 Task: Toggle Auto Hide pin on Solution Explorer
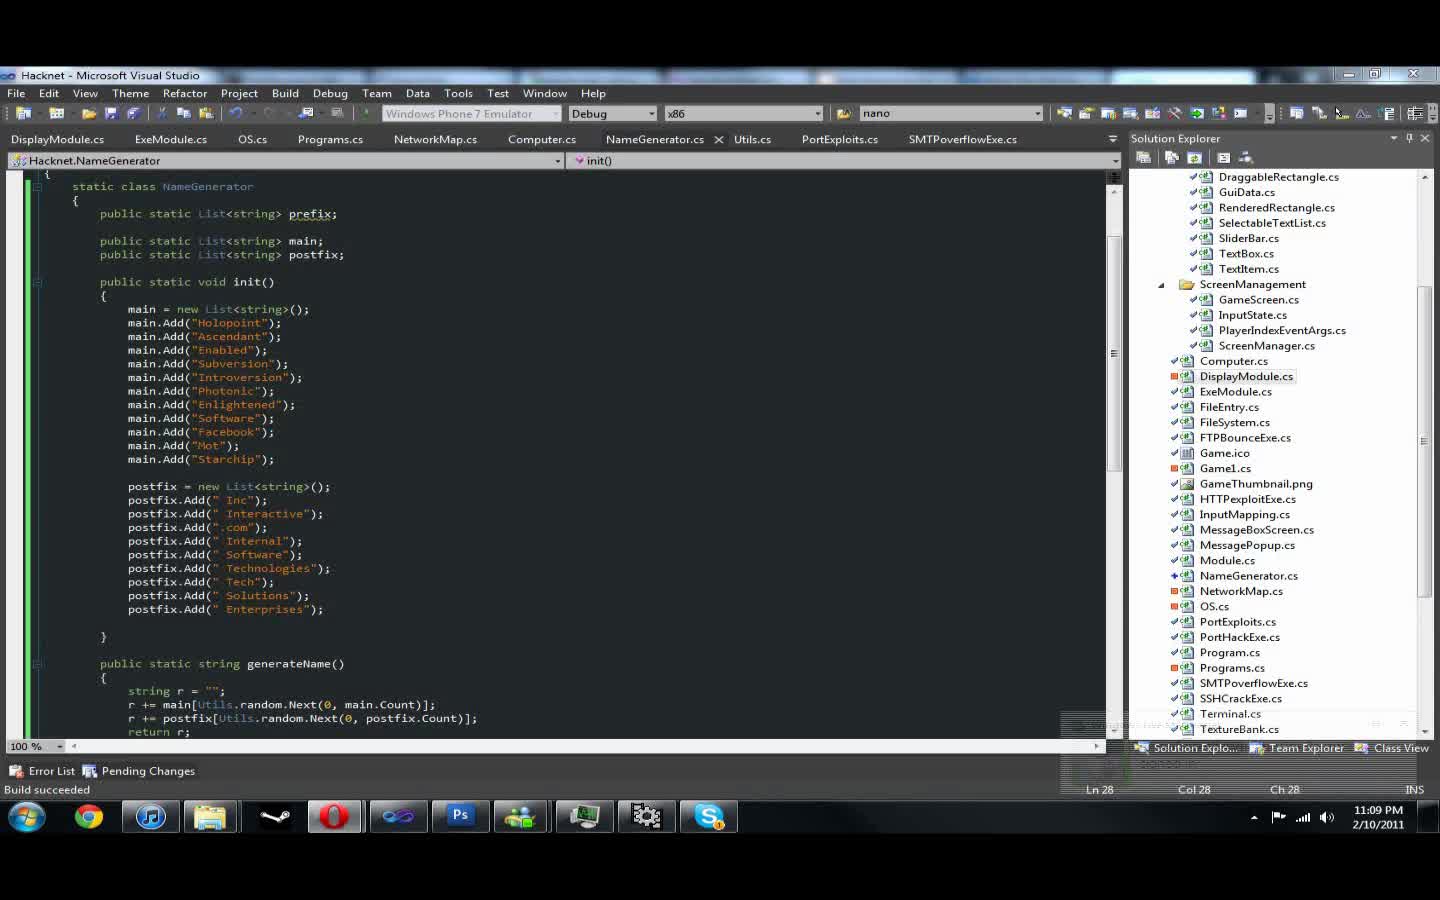[1410, 138]
